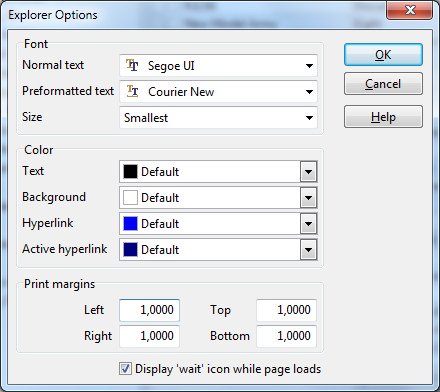Click the white Background color swatch
Viewport: 440px width, 392px height.
[130, 198]
